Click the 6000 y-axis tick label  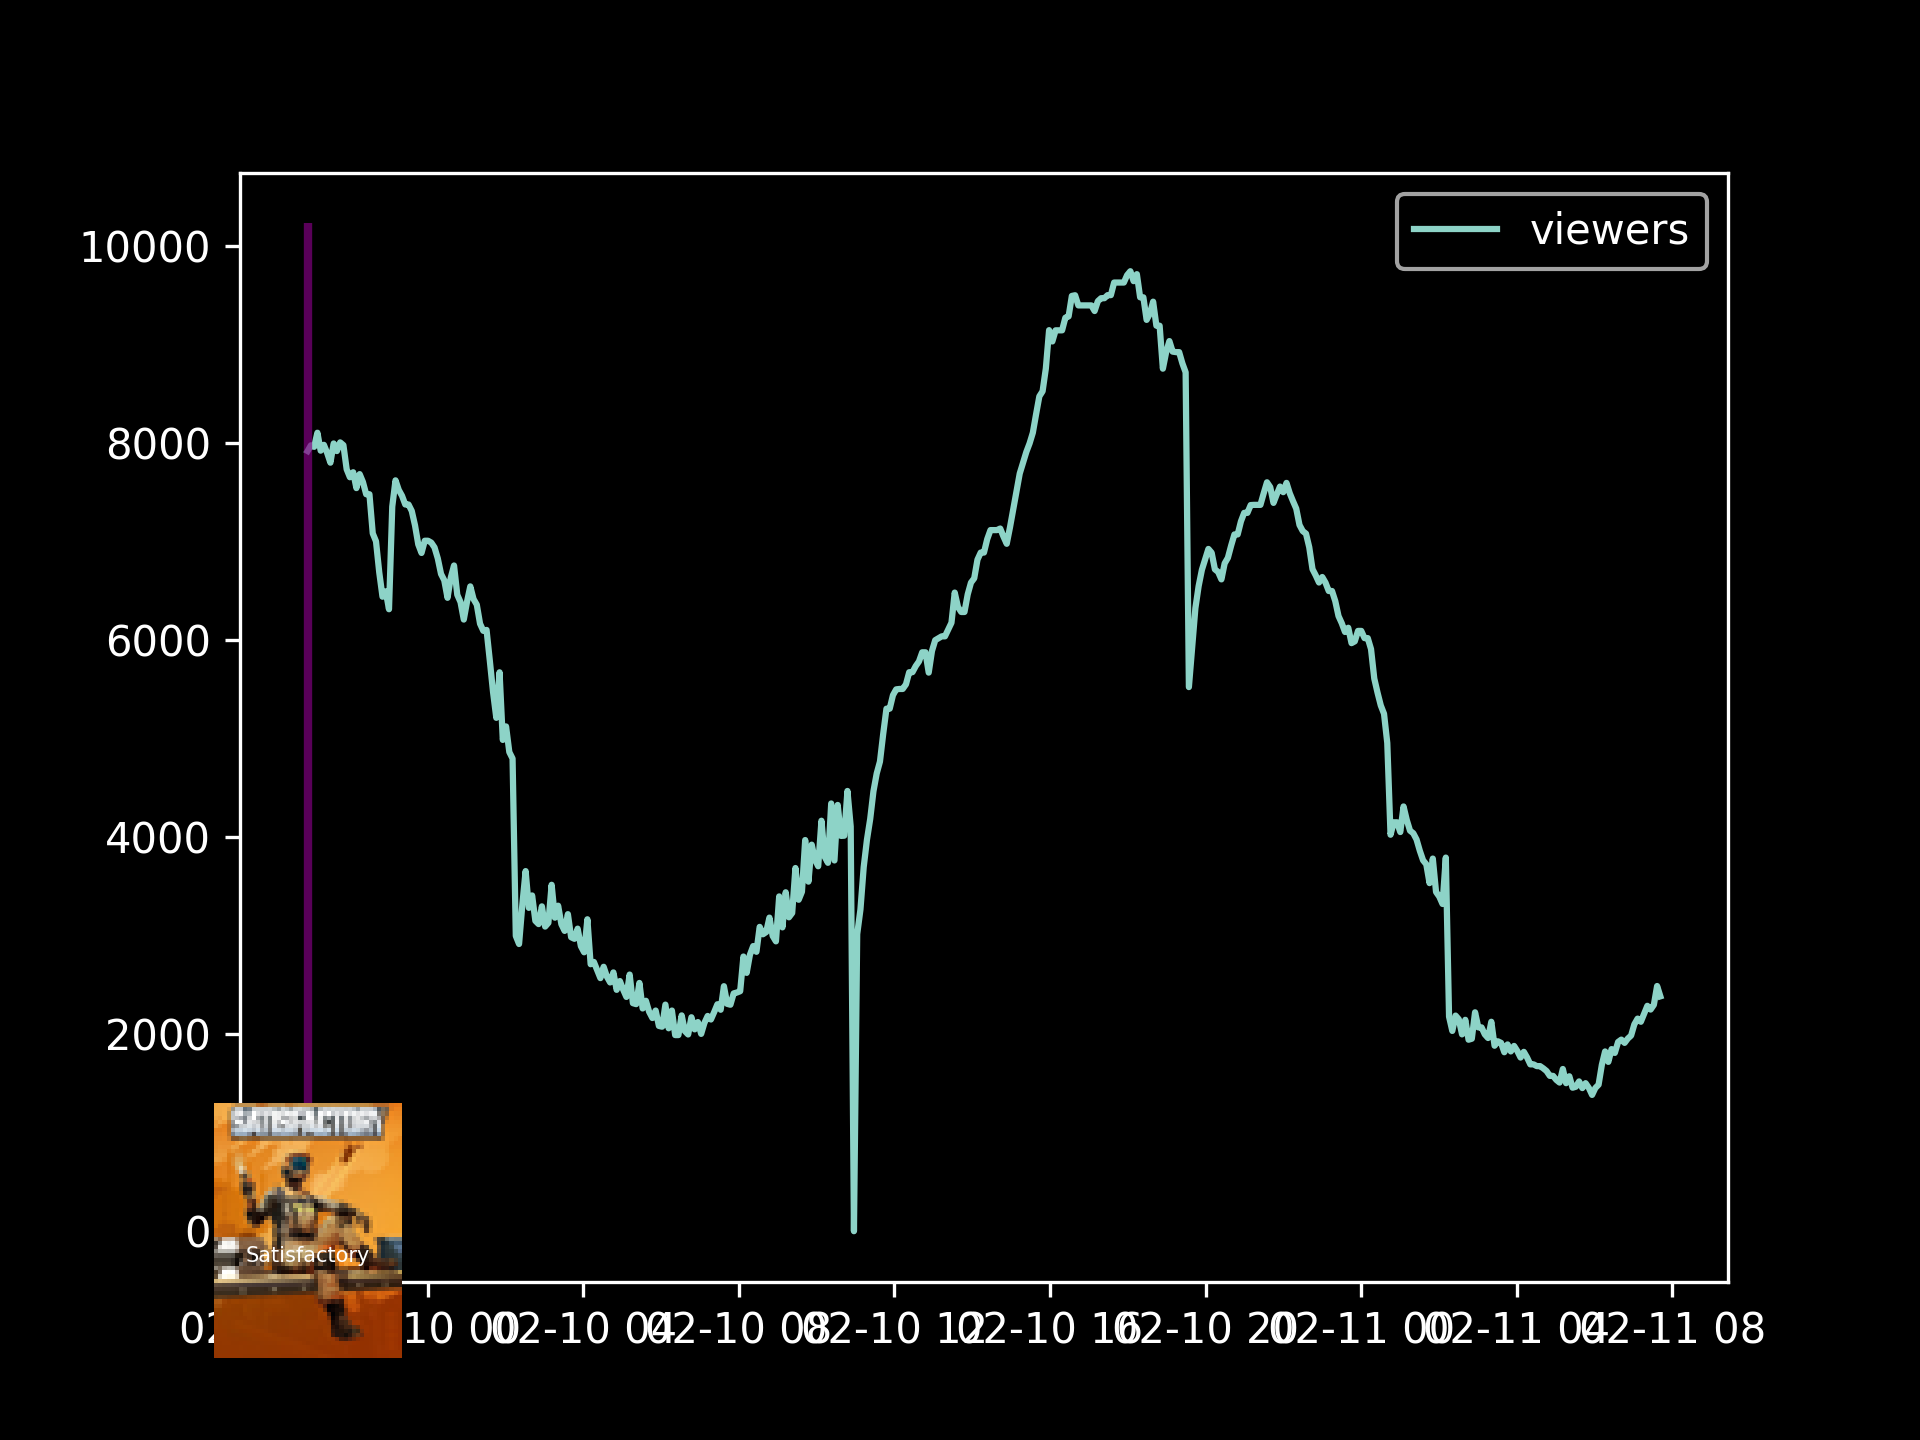coord(157,641)
